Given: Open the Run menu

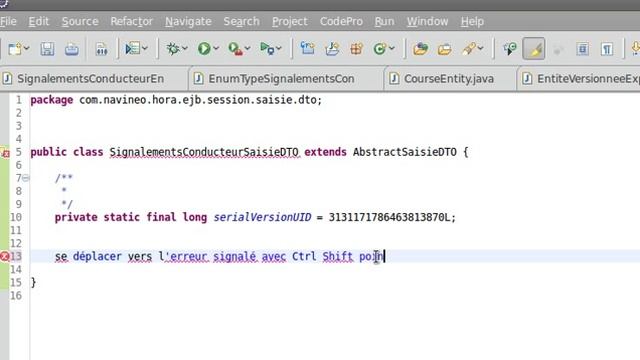Looking at the screenshot, I should tap(384, 21).
